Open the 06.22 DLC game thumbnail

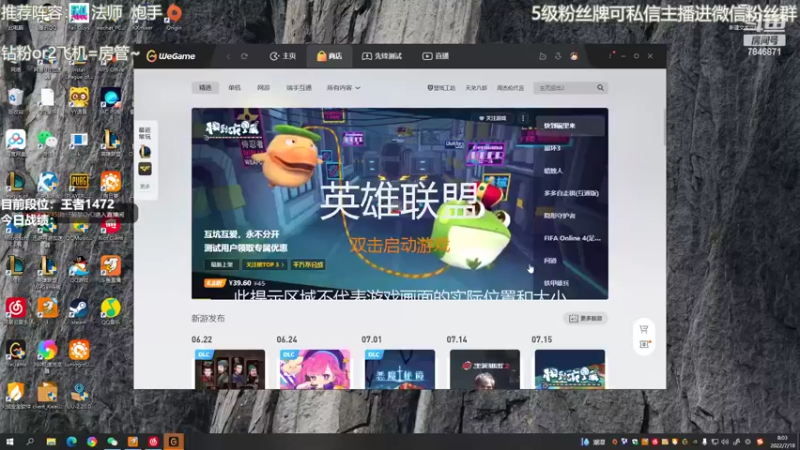pyautogui.click(x=230, y=369)
